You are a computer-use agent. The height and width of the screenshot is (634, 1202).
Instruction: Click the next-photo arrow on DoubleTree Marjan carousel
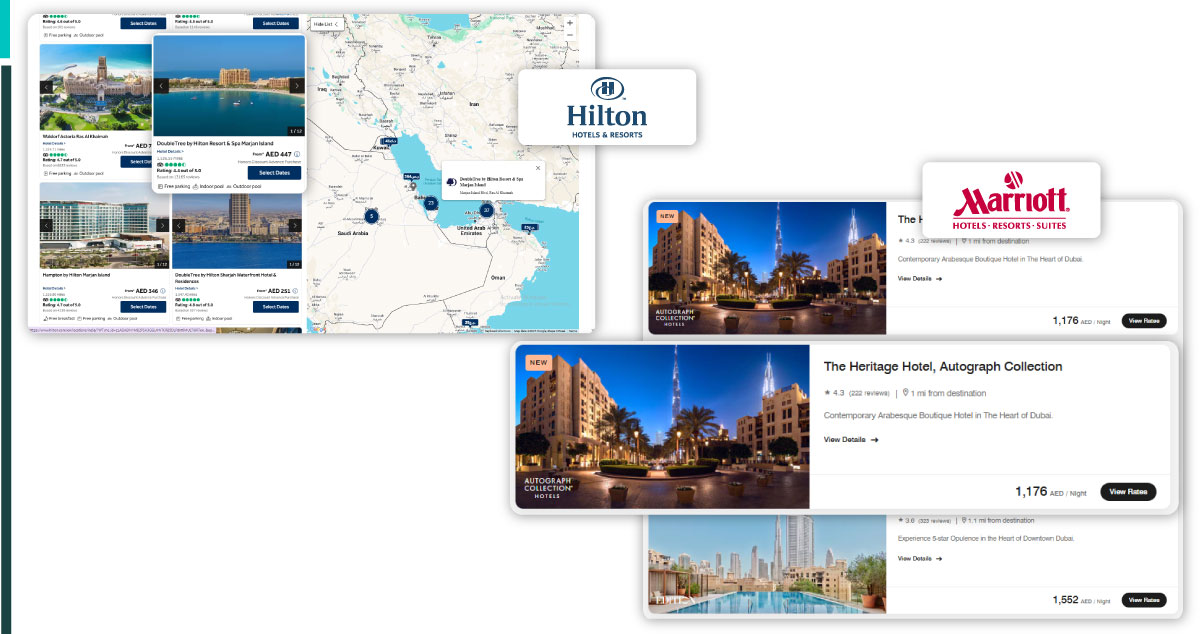point(297,88)
